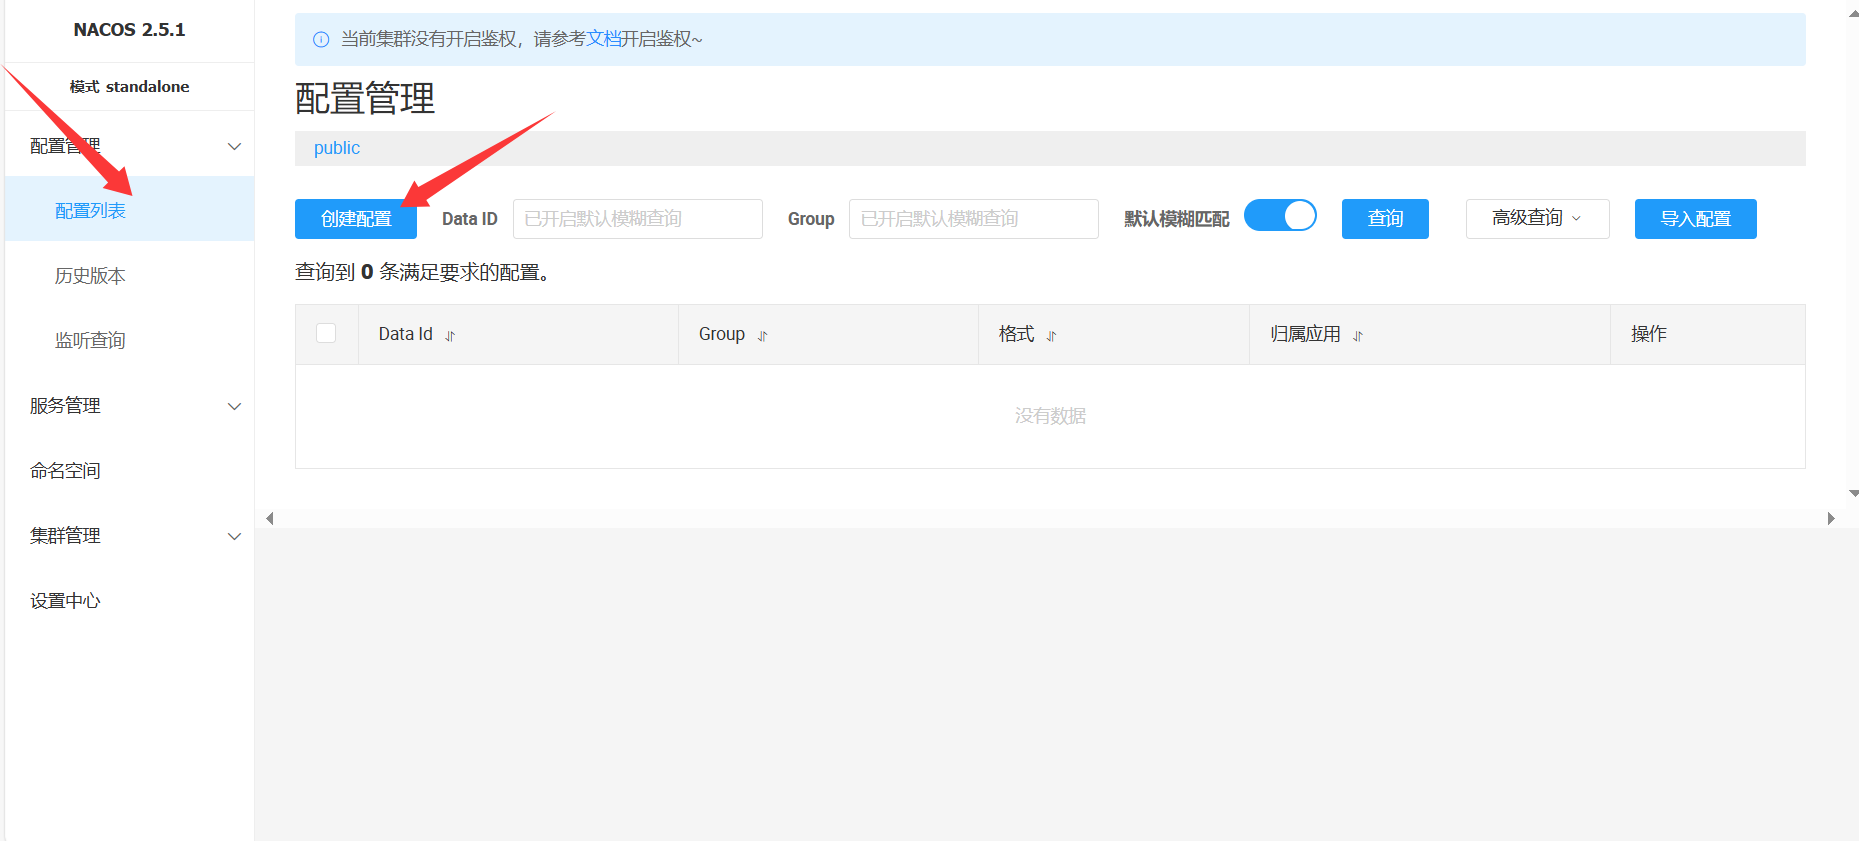Open the 文档 link in the banner
The height and width of the screenshot is (841, 1859).
(x=603, y=39)
